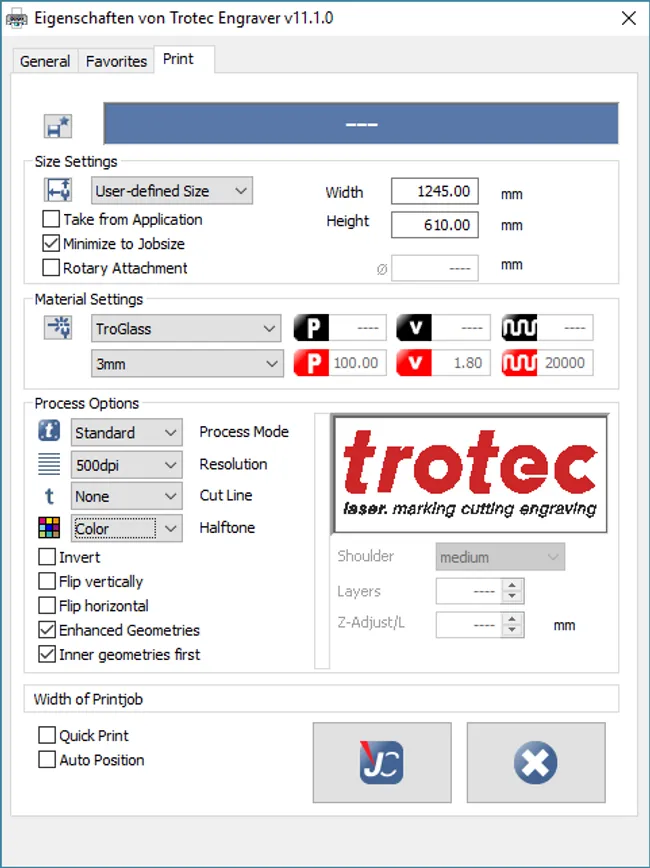
Task: Enable Take from Application checkbox
Action: click(51, 219)
